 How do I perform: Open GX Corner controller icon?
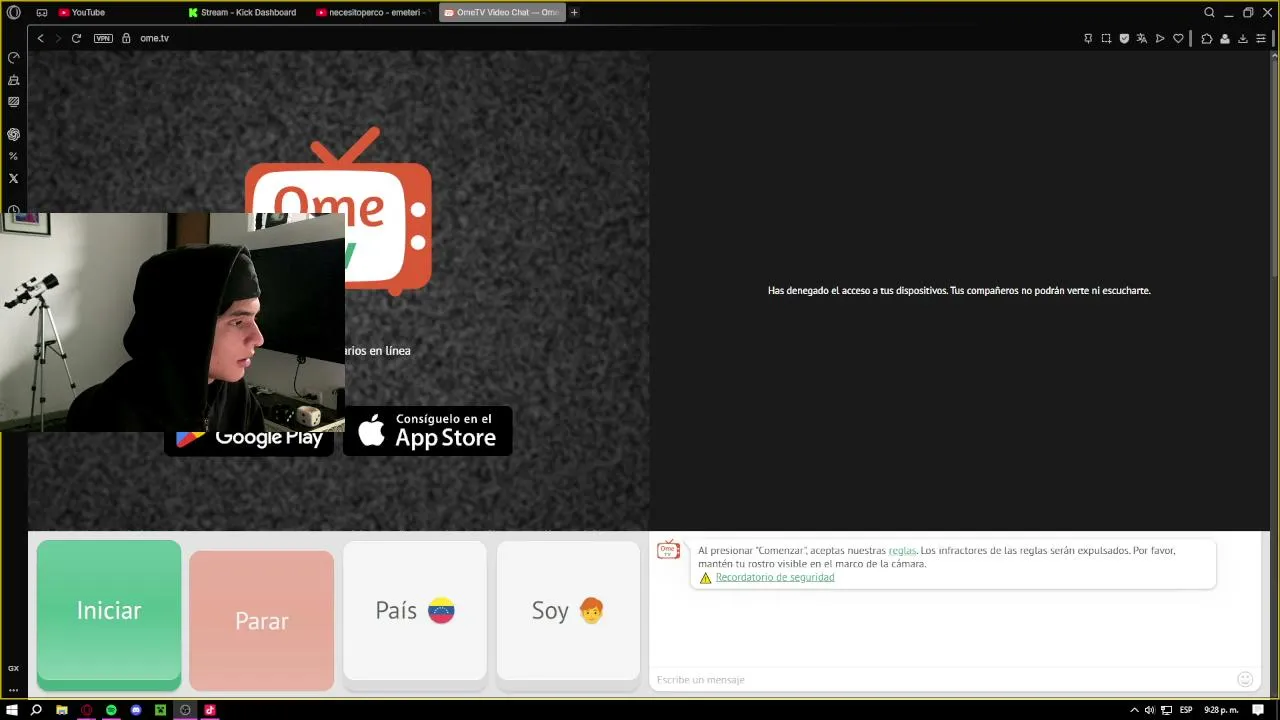[42, 12]
